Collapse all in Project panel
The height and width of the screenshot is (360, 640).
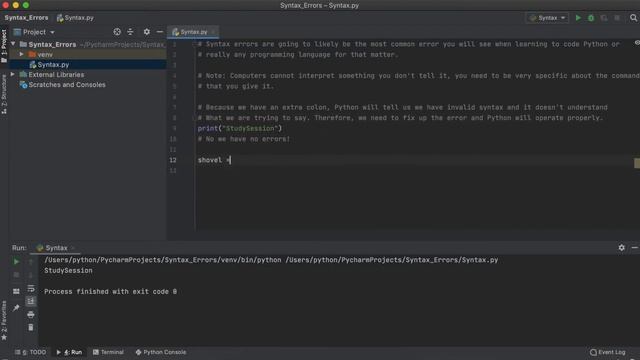[130, 32]
